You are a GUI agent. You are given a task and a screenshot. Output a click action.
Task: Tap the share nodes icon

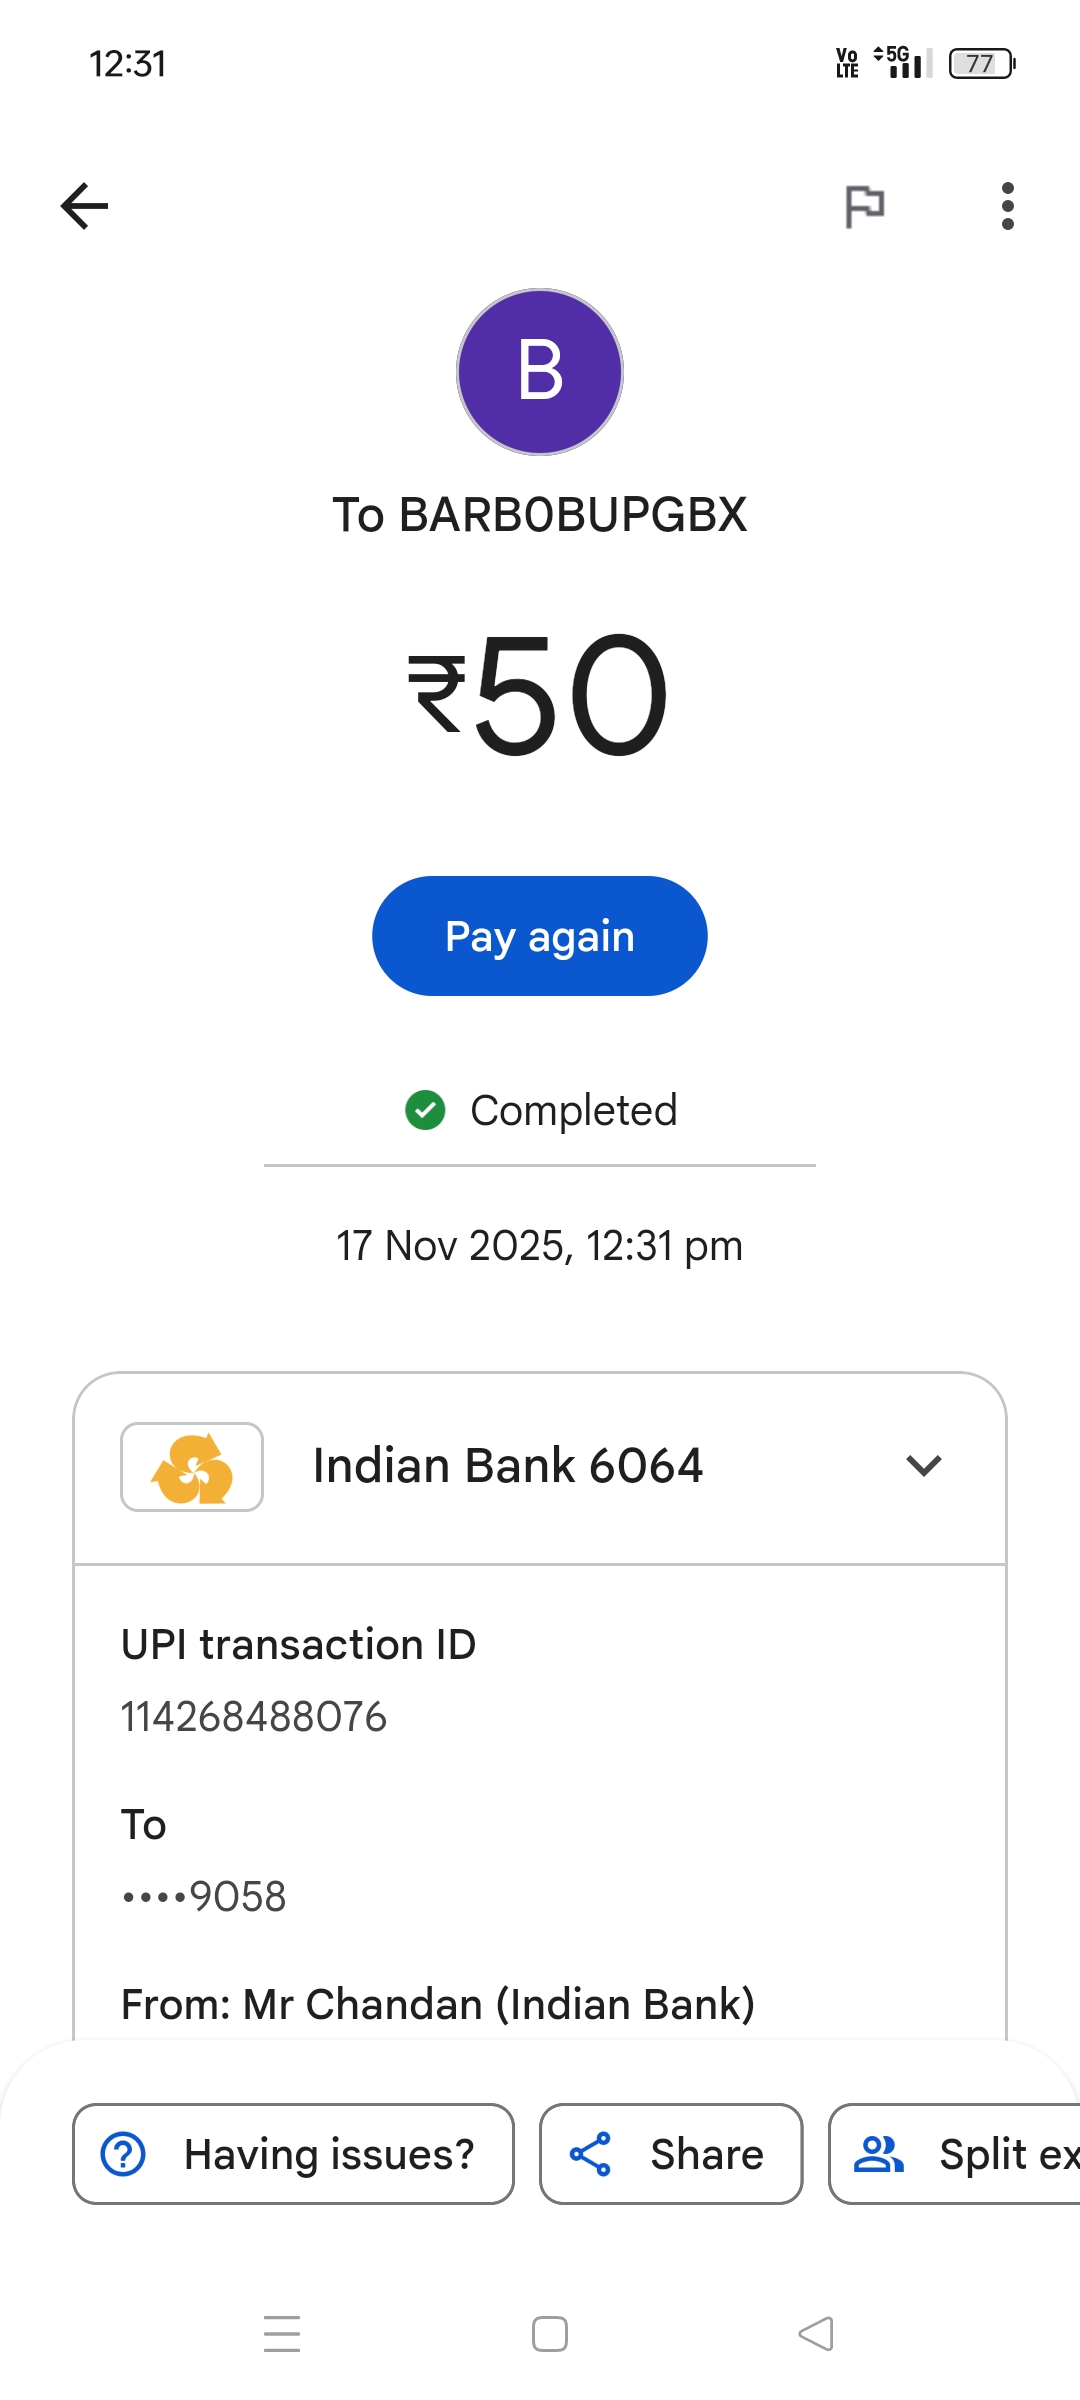(590, 2154)
